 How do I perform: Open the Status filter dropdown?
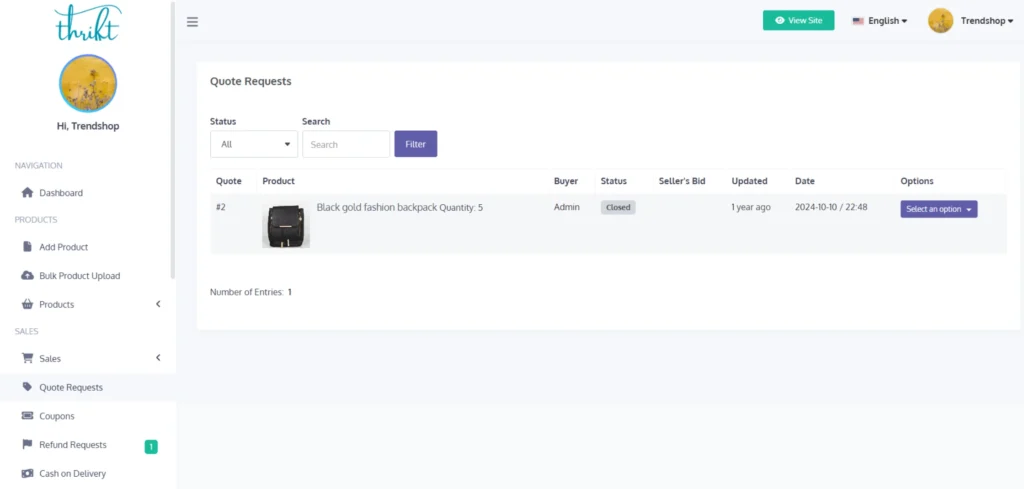pos(254,144)
